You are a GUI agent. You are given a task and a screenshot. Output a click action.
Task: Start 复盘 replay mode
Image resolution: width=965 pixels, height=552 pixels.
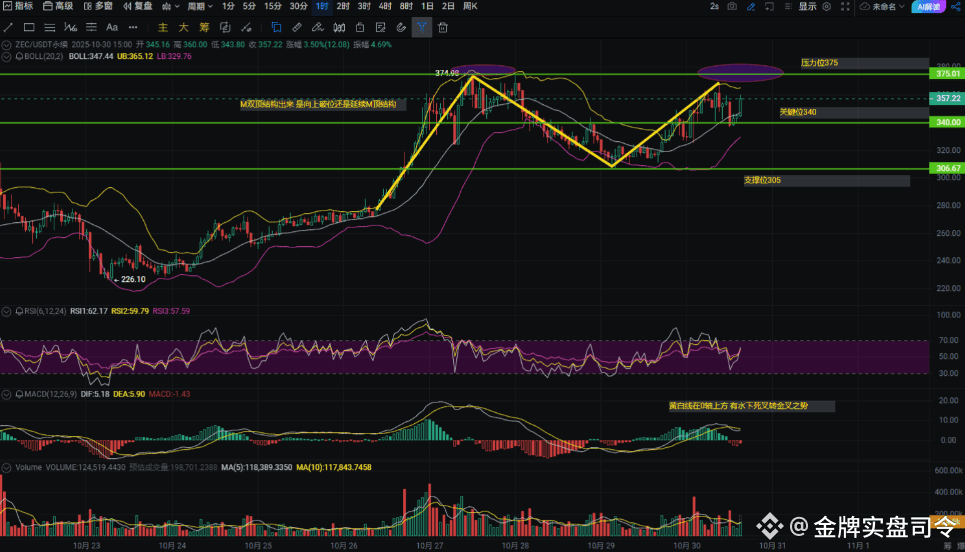138,6
